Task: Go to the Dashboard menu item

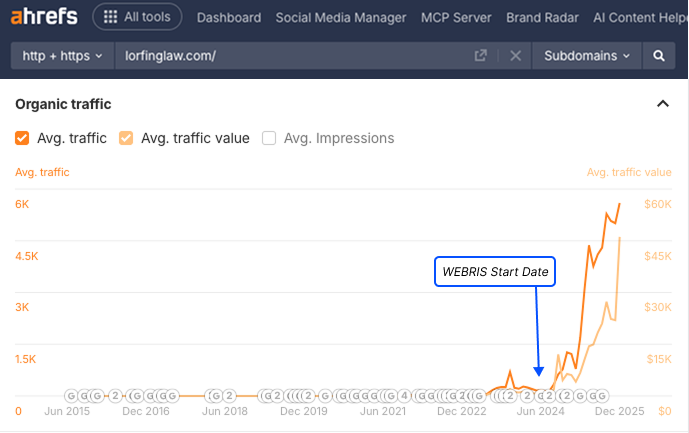Action: pyautogui.click(x=229, y=17)
